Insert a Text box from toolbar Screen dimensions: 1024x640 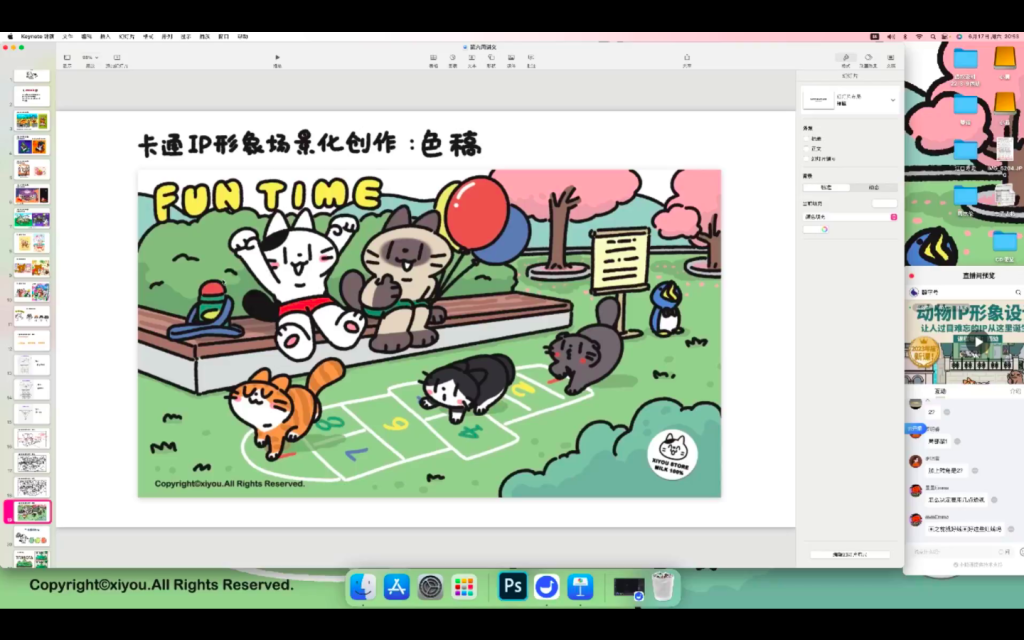point(472,58)
